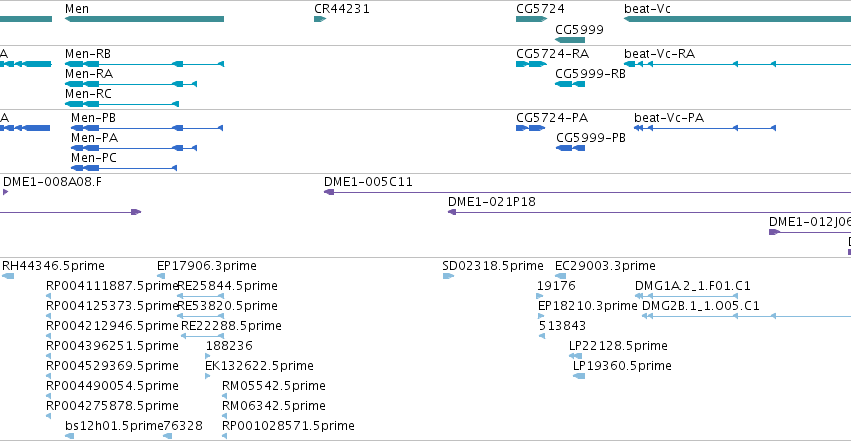The width and height of the screenshot is (851, 441).
Task: Select protein CG5724-PA
Action: point(530,128)
